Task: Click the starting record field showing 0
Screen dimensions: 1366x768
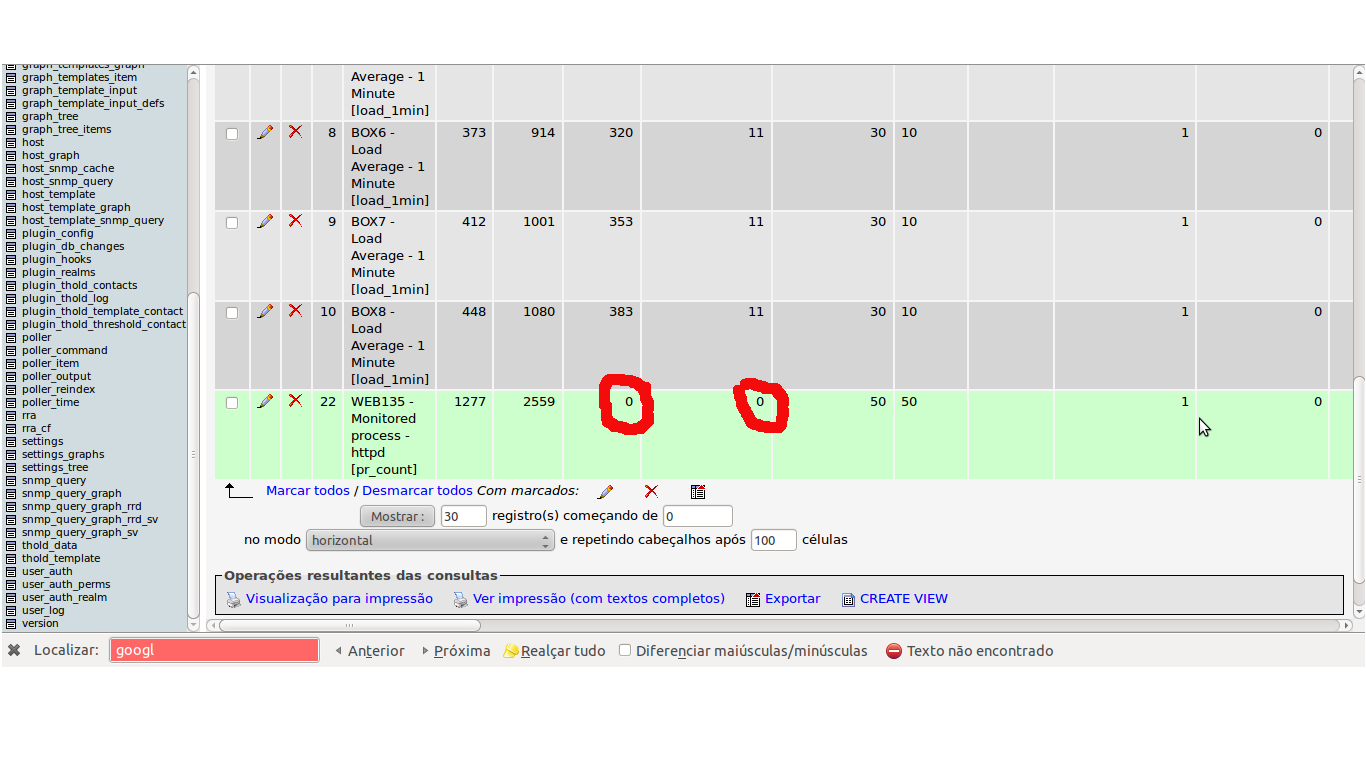Action: tap(698, 516)
